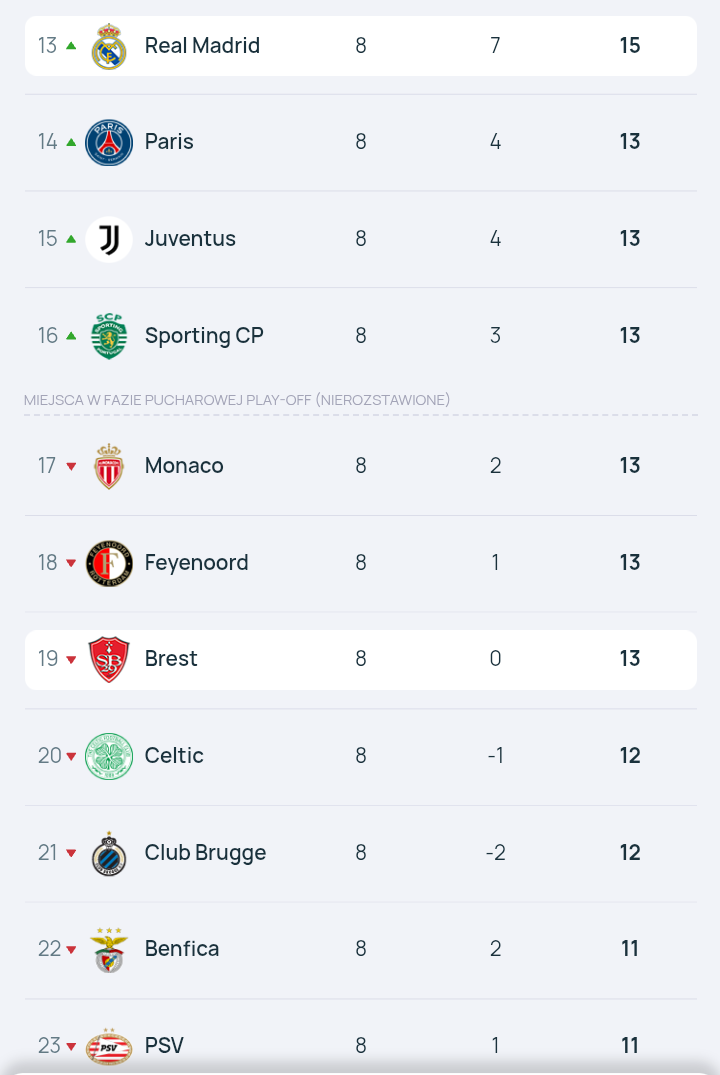
Task: Click the green up arrow beside rank 14
Action: (71, 142)
